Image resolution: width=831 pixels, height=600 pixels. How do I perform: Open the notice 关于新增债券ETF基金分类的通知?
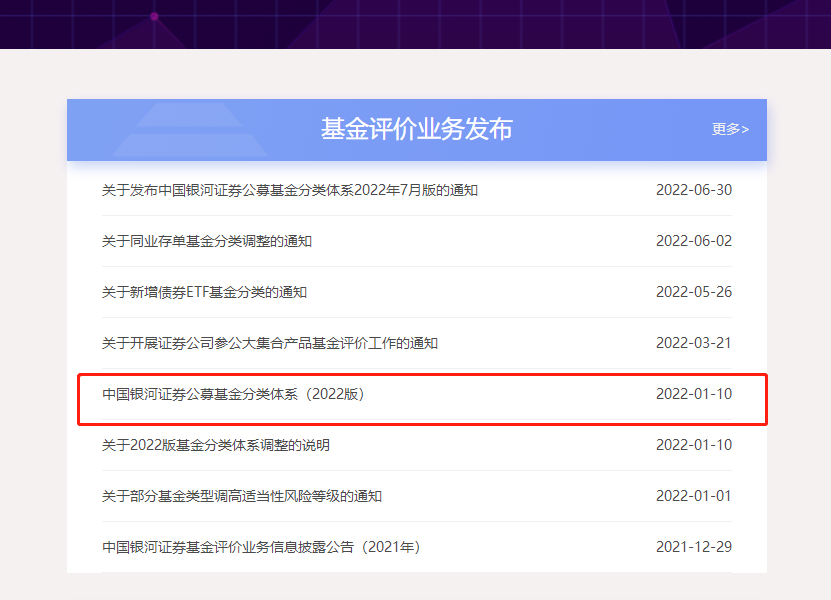(x=204, y=292)
